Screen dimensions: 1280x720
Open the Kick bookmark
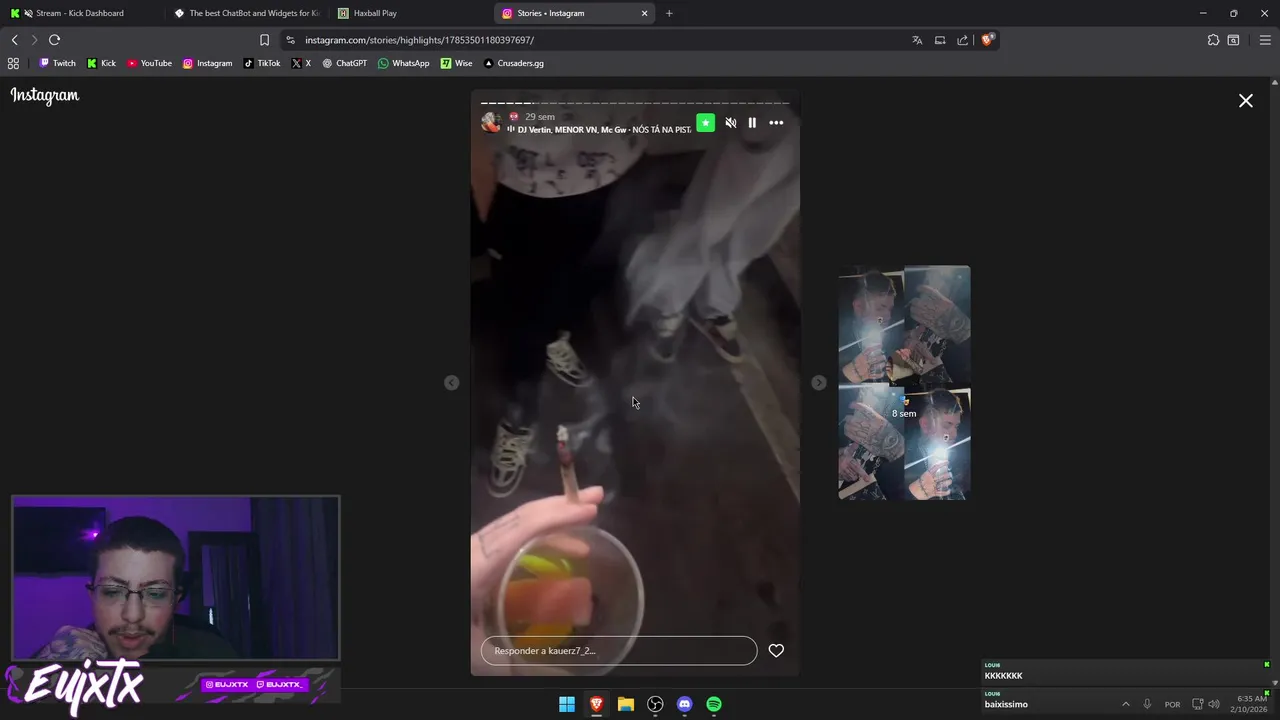pyautogui.click(x=101, y=63)
